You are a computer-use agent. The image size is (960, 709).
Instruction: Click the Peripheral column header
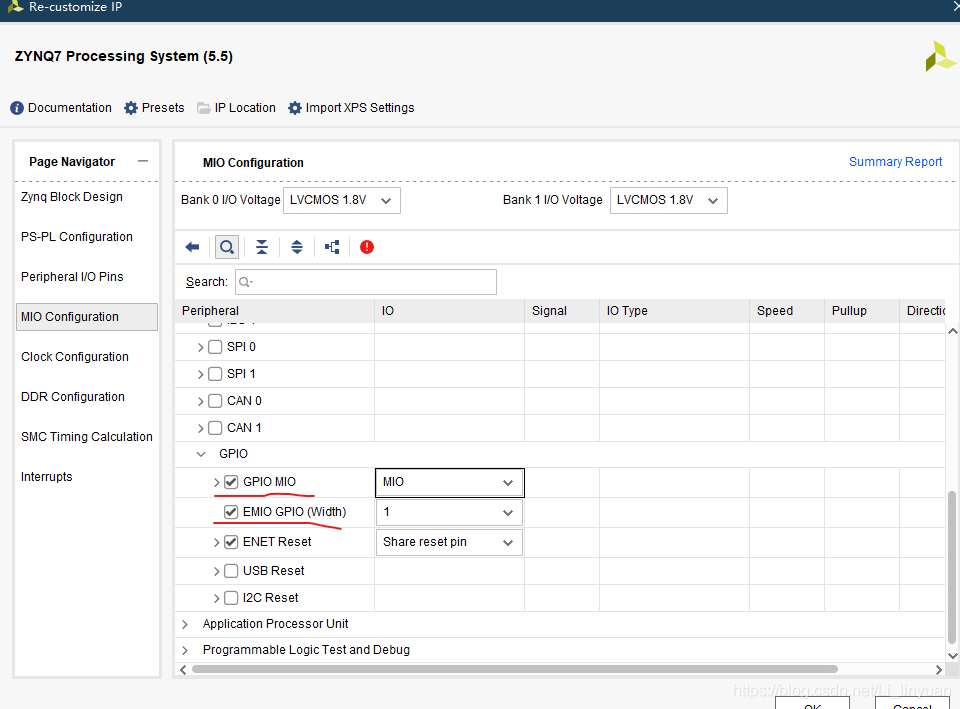pos(275,310)
